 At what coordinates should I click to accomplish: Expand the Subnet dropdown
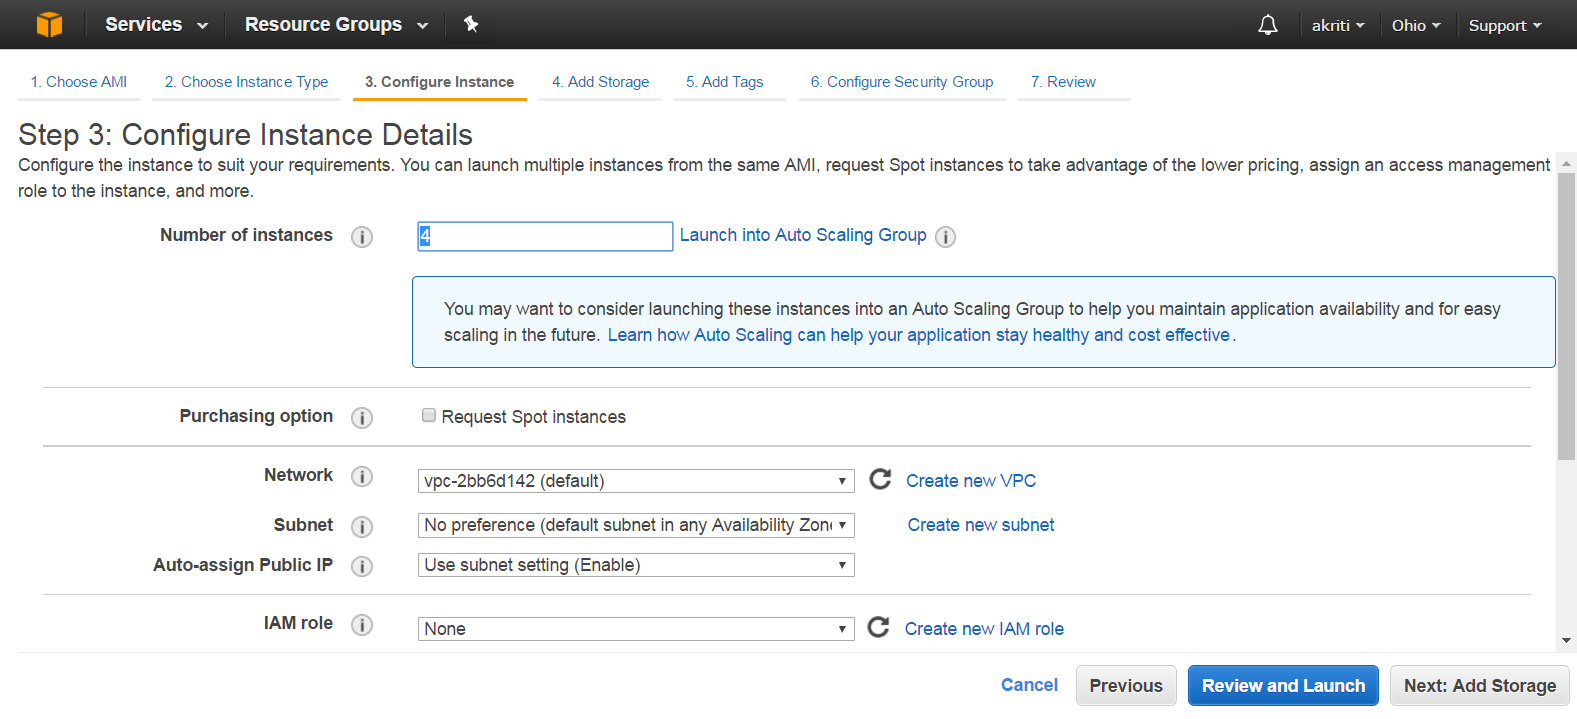click(635, 525)
